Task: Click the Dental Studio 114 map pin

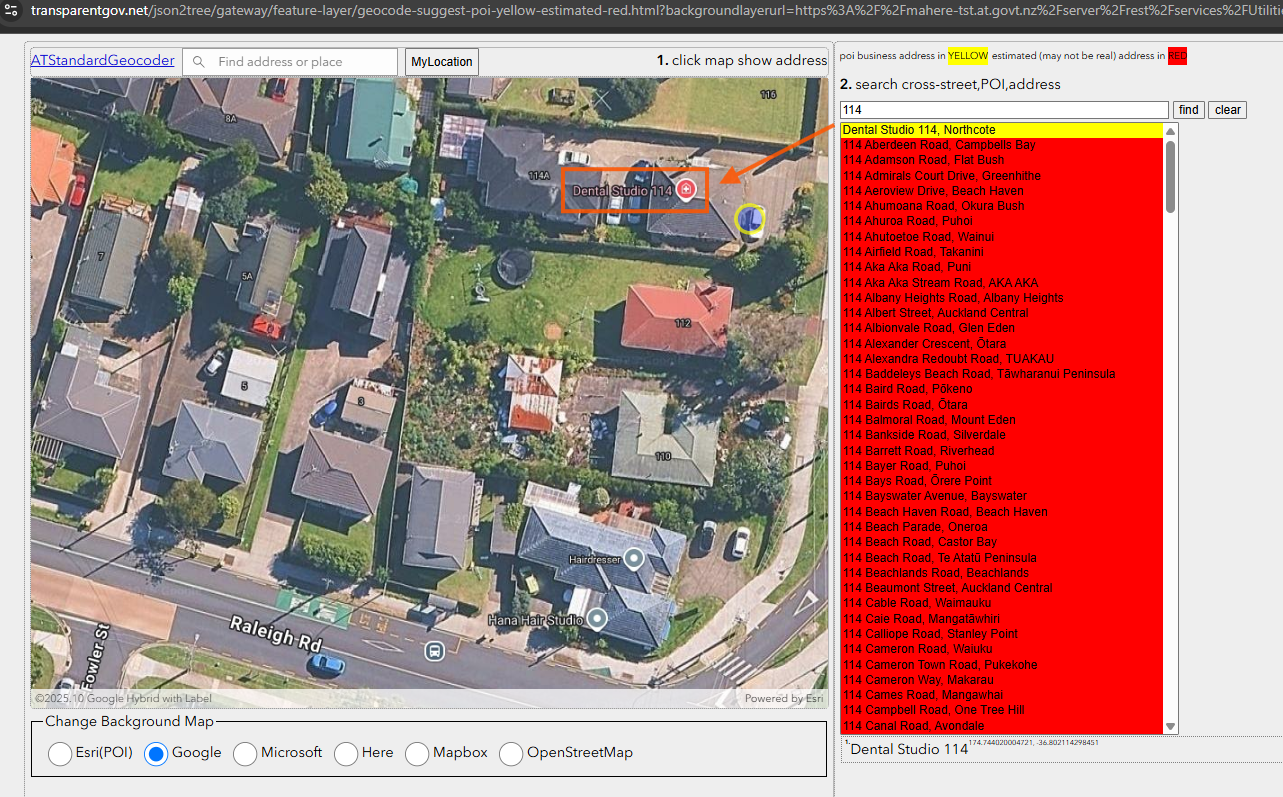Action: (x=686, y=190)
